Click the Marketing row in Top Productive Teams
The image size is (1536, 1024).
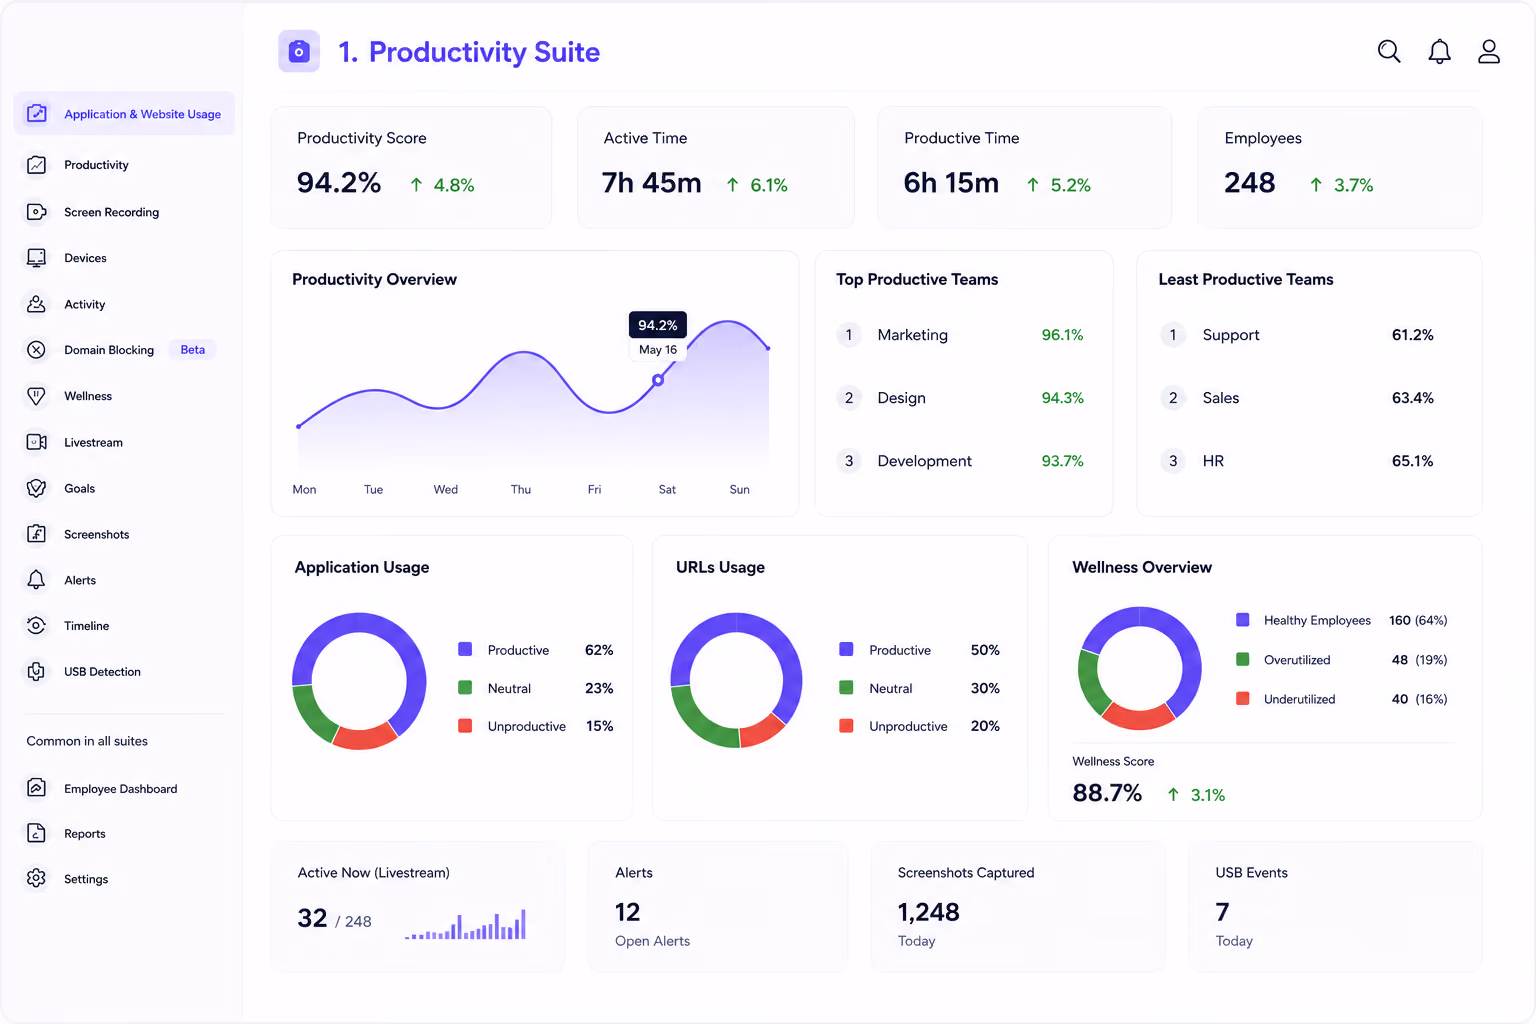point(961,335)
